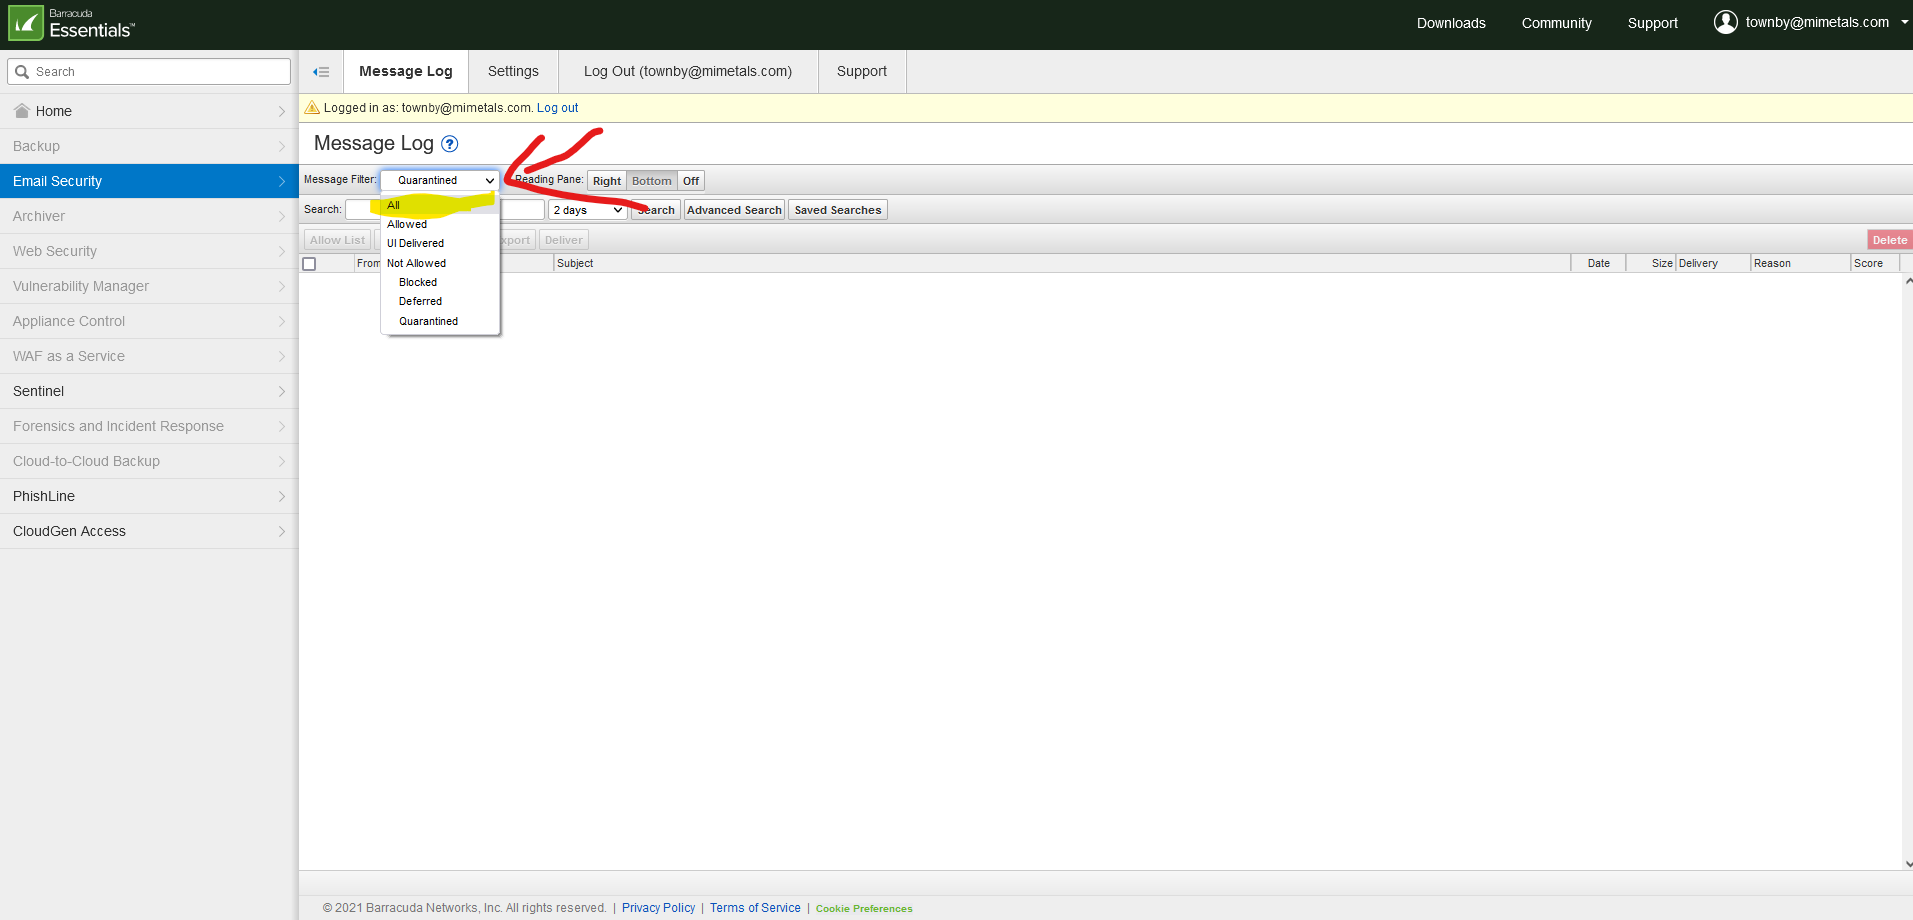
Task: Open Terms of Service link
Action: [755, 908]
